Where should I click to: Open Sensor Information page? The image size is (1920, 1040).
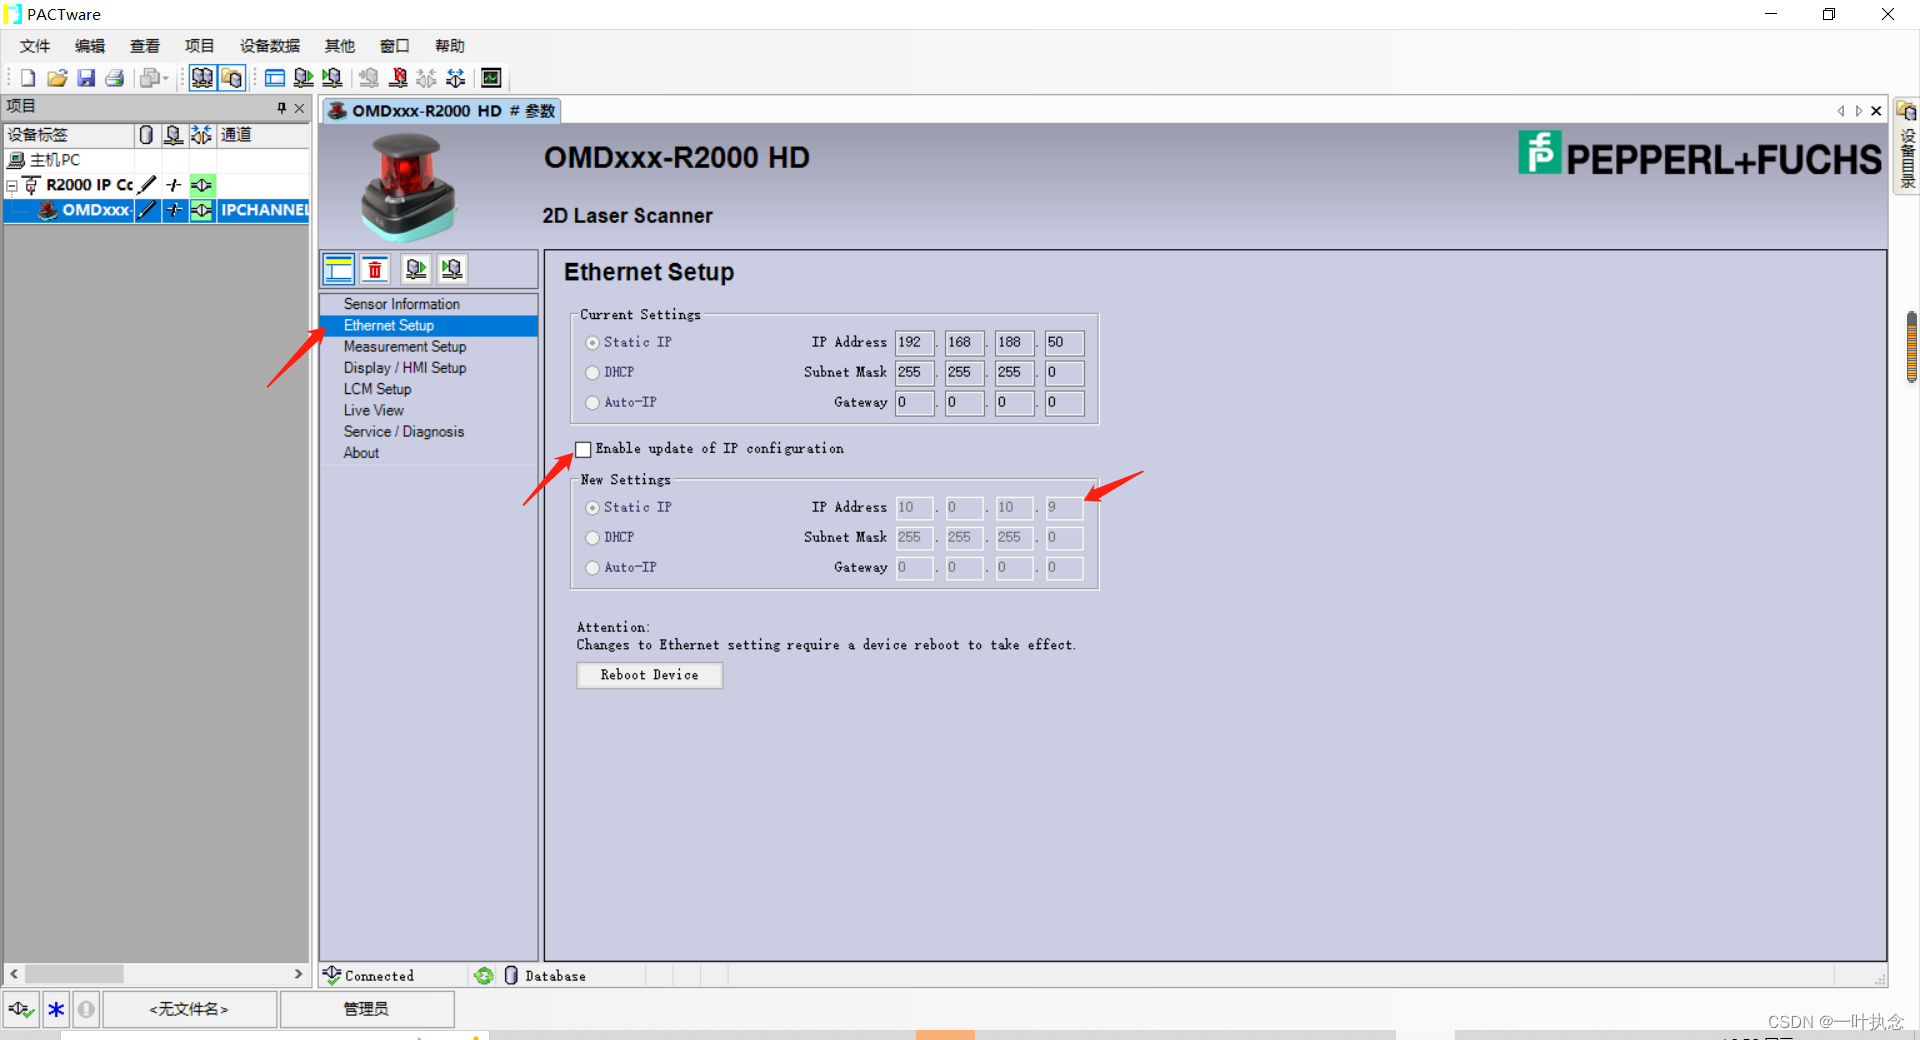(402, 304)
